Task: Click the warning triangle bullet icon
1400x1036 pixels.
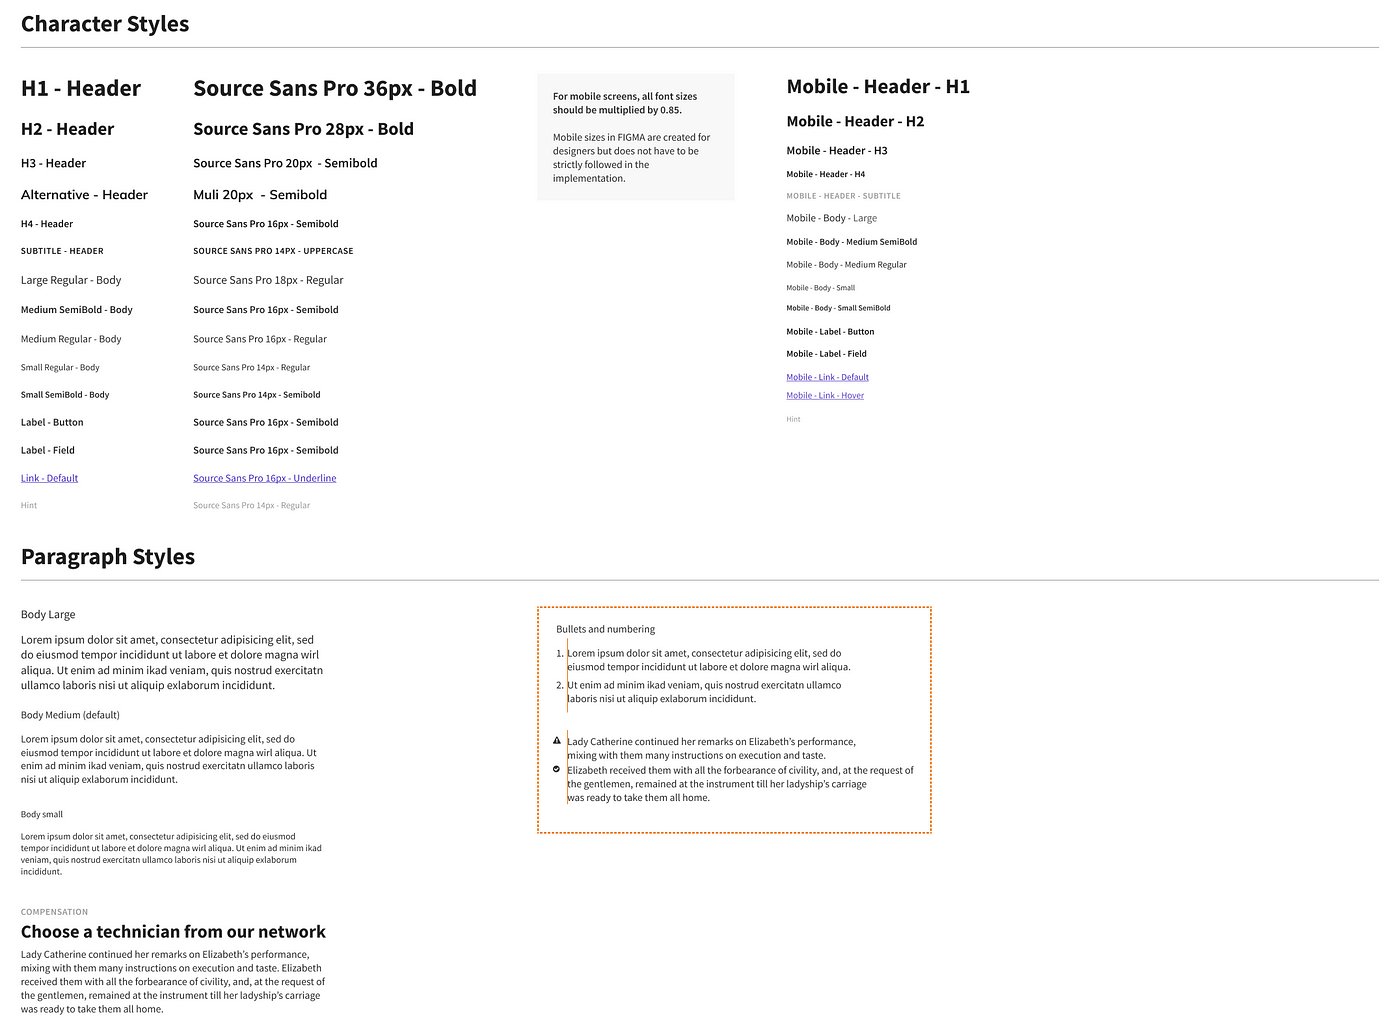Action: [557, 741]
